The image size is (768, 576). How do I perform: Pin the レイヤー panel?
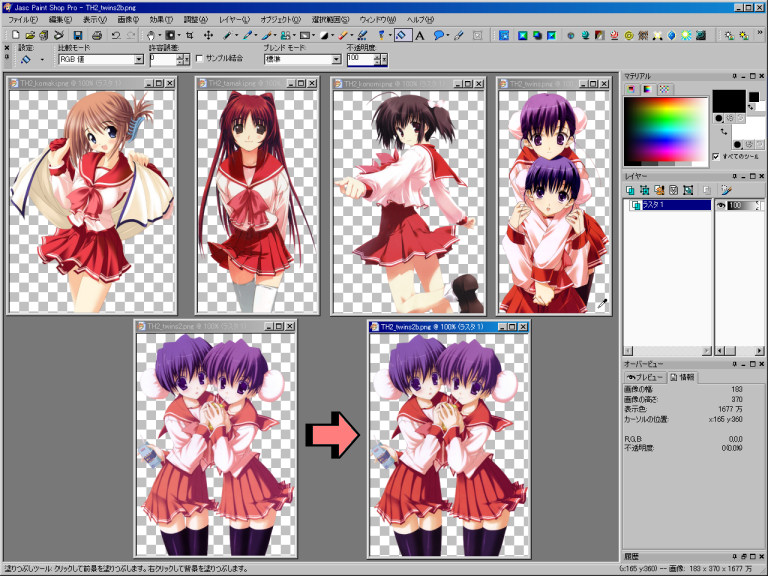735,176
